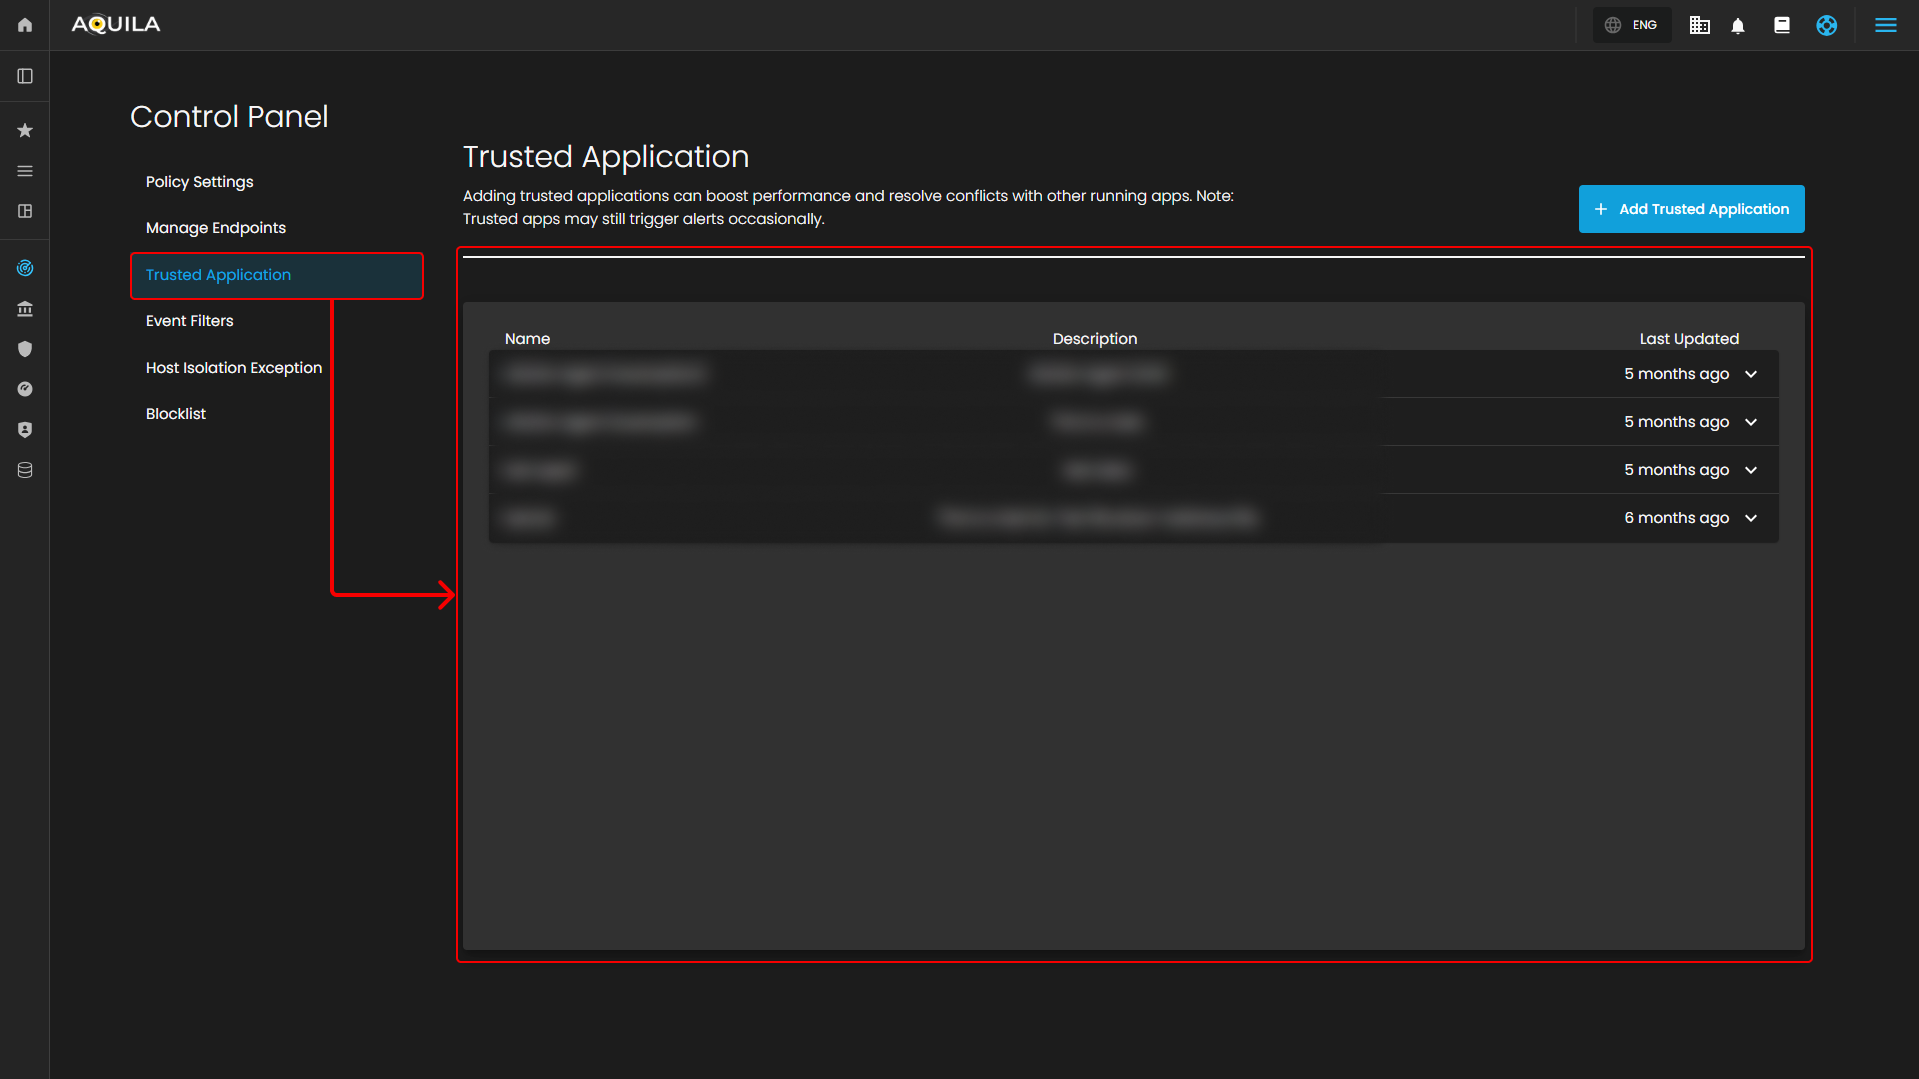Open the documentation book icon
Screen dimensions: 1919x1079
pos(1782,26)
